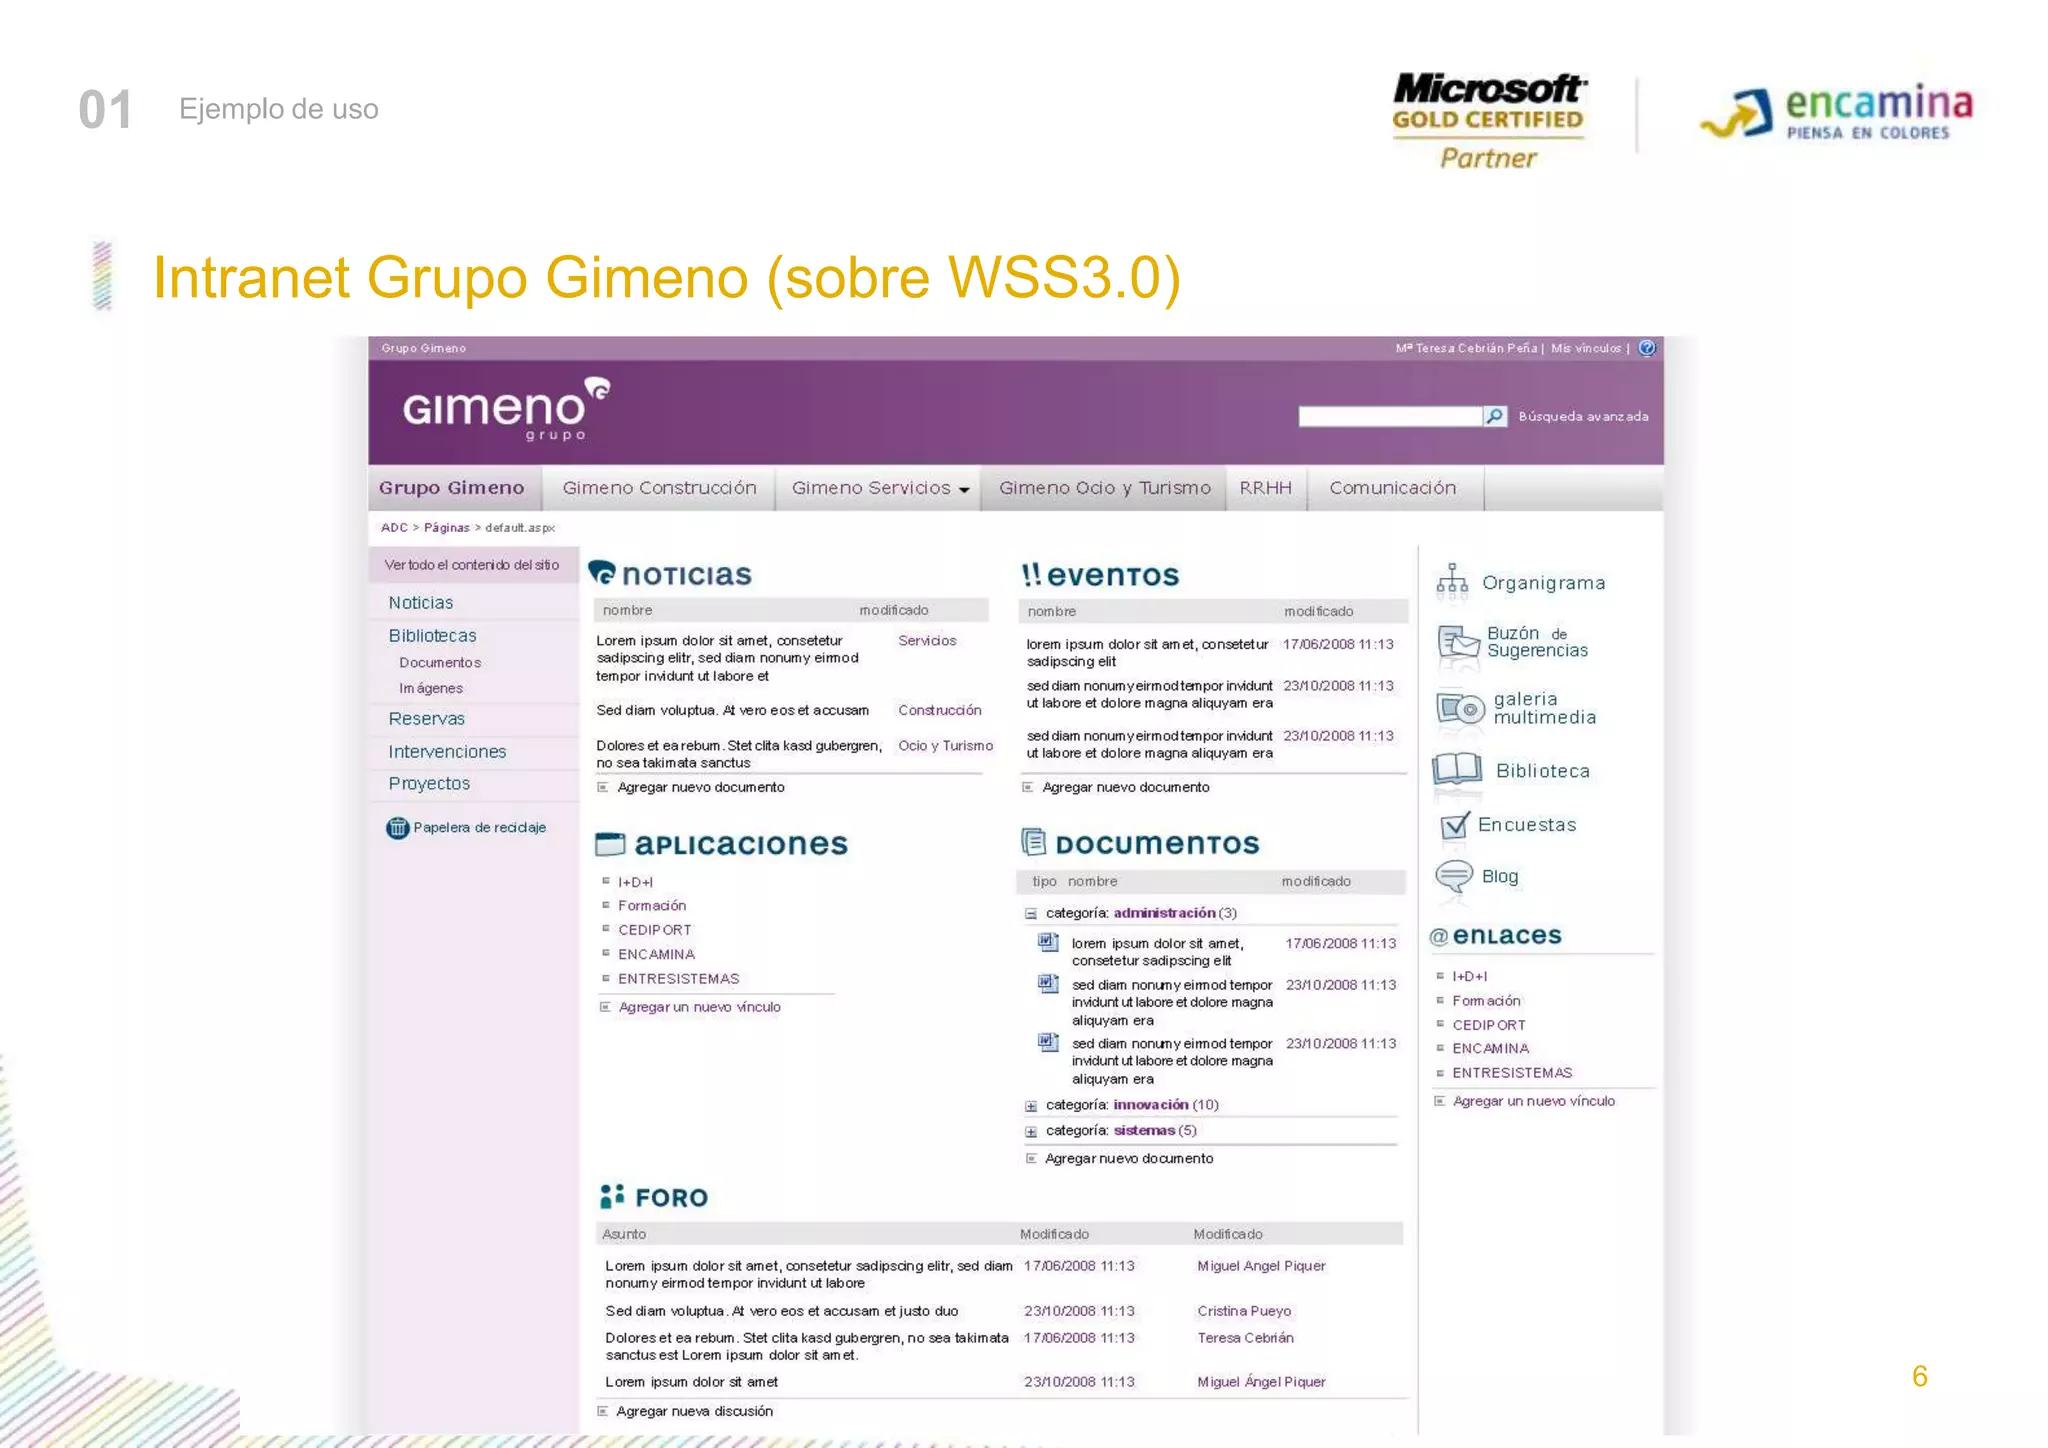Click the Páginas breadcrumb link
Screen dimensions: 2048x1448
tap(446, 528)
